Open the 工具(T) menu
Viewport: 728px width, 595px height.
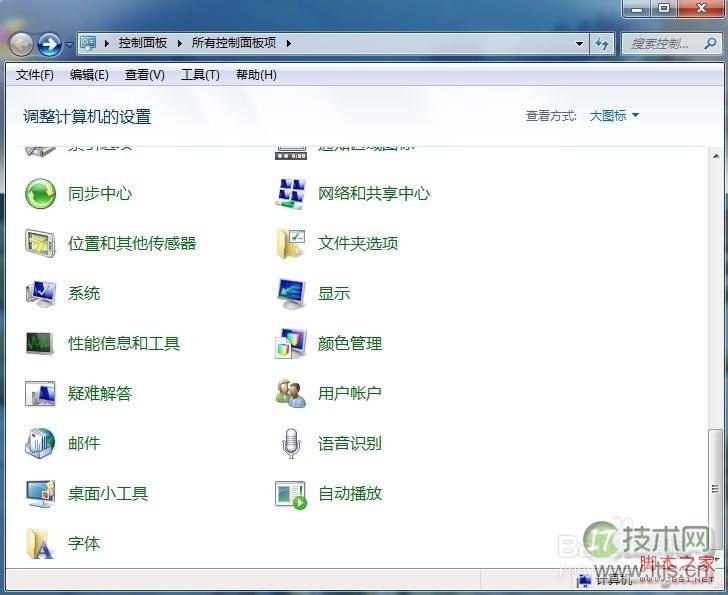click(200, 75)
